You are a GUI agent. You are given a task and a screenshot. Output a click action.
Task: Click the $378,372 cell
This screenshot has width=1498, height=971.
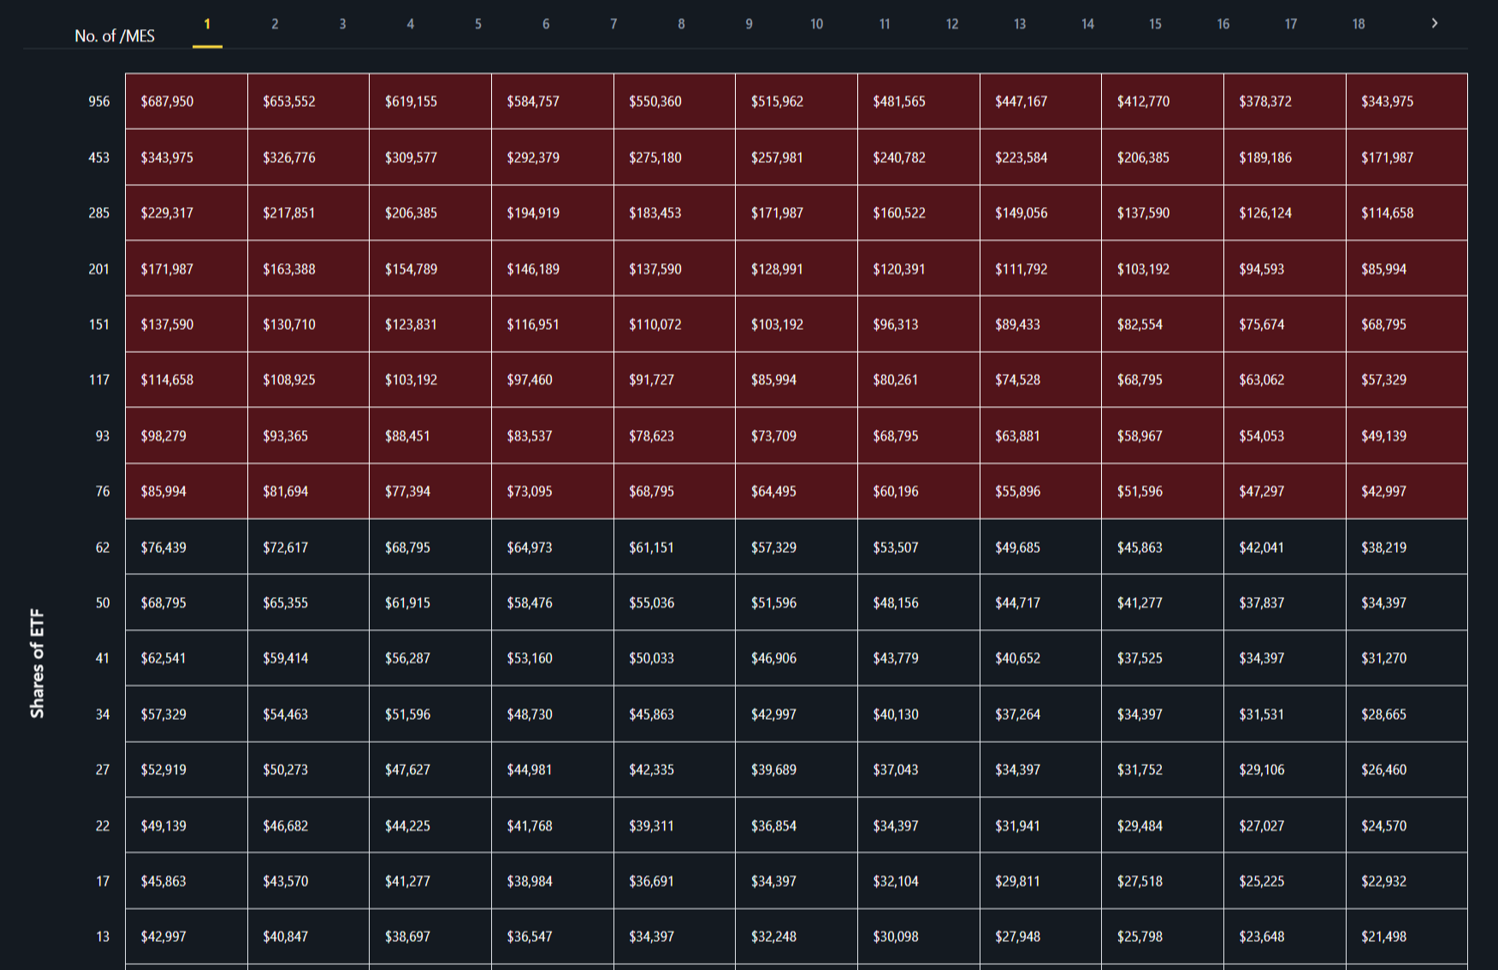1284,101
